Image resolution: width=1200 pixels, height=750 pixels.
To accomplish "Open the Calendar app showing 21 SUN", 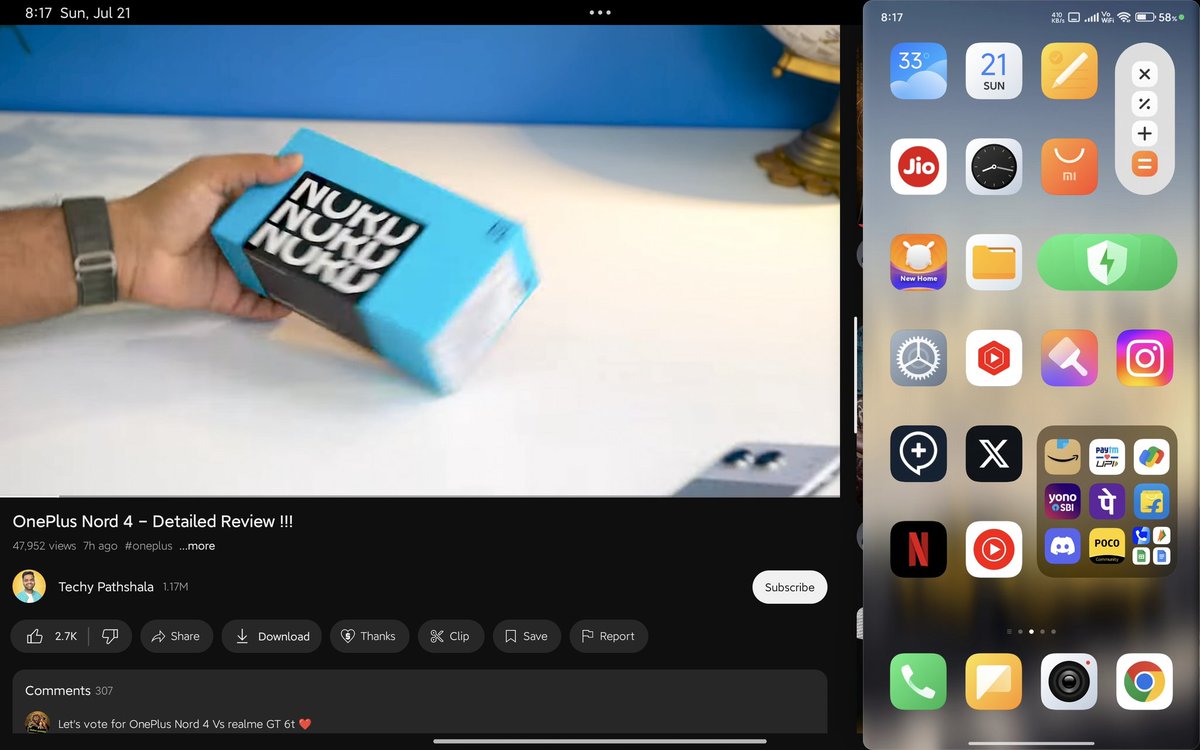I will pos(994,71).
